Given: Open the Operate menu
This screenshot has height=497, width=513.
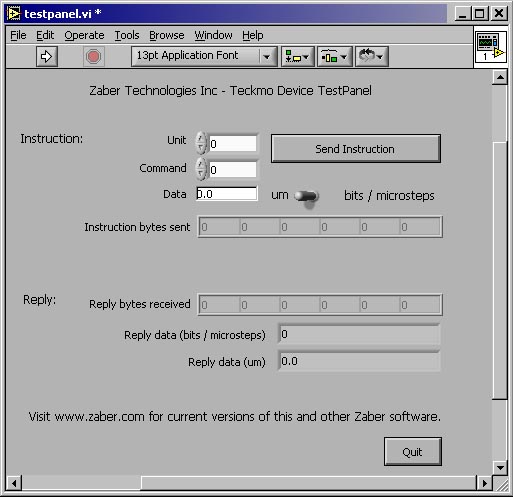Looking at the screenshot, I should pos(84,35).
